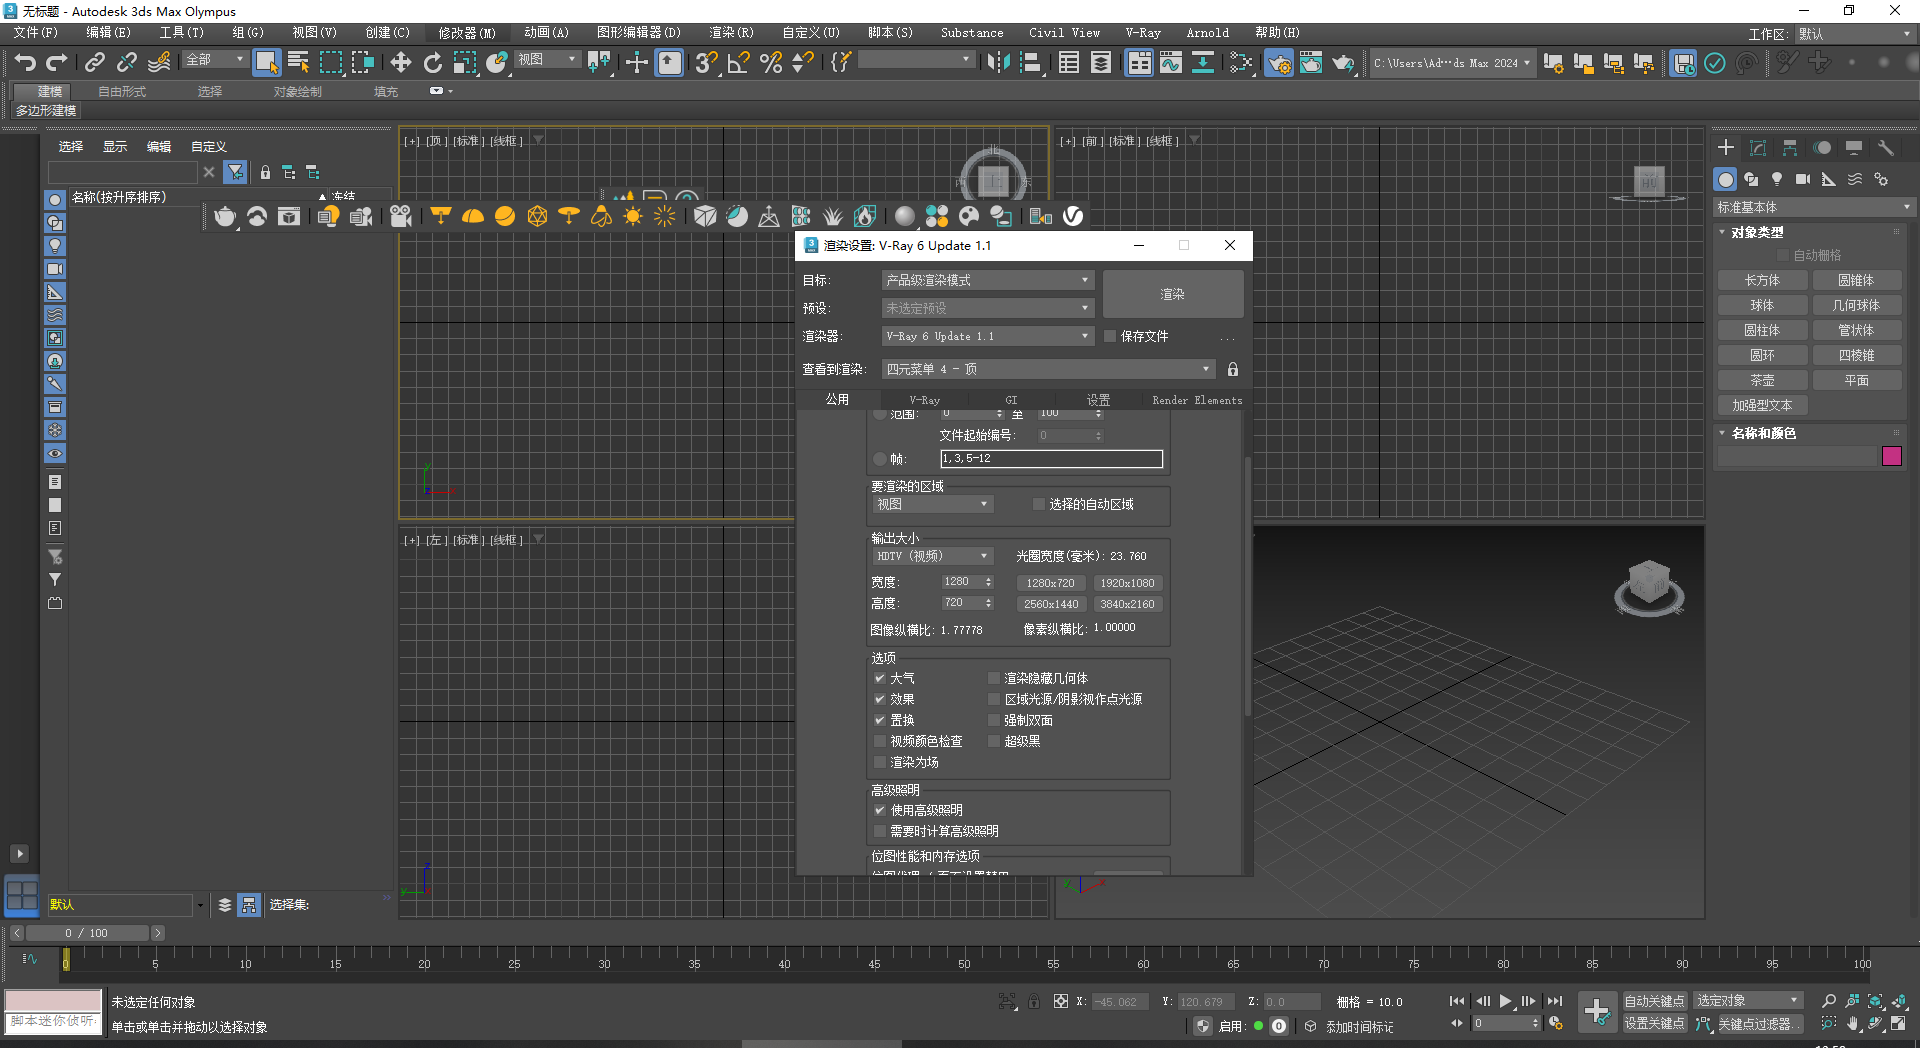1920x1048 pixels.
Task: Uncheck the 大气 option under 选项
Action: [x=880, y=678]
